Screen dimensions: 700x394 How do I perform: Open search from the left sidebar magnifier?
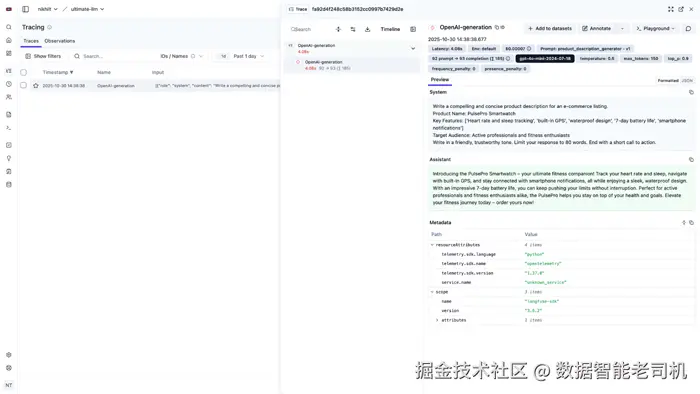click(8, 27)
